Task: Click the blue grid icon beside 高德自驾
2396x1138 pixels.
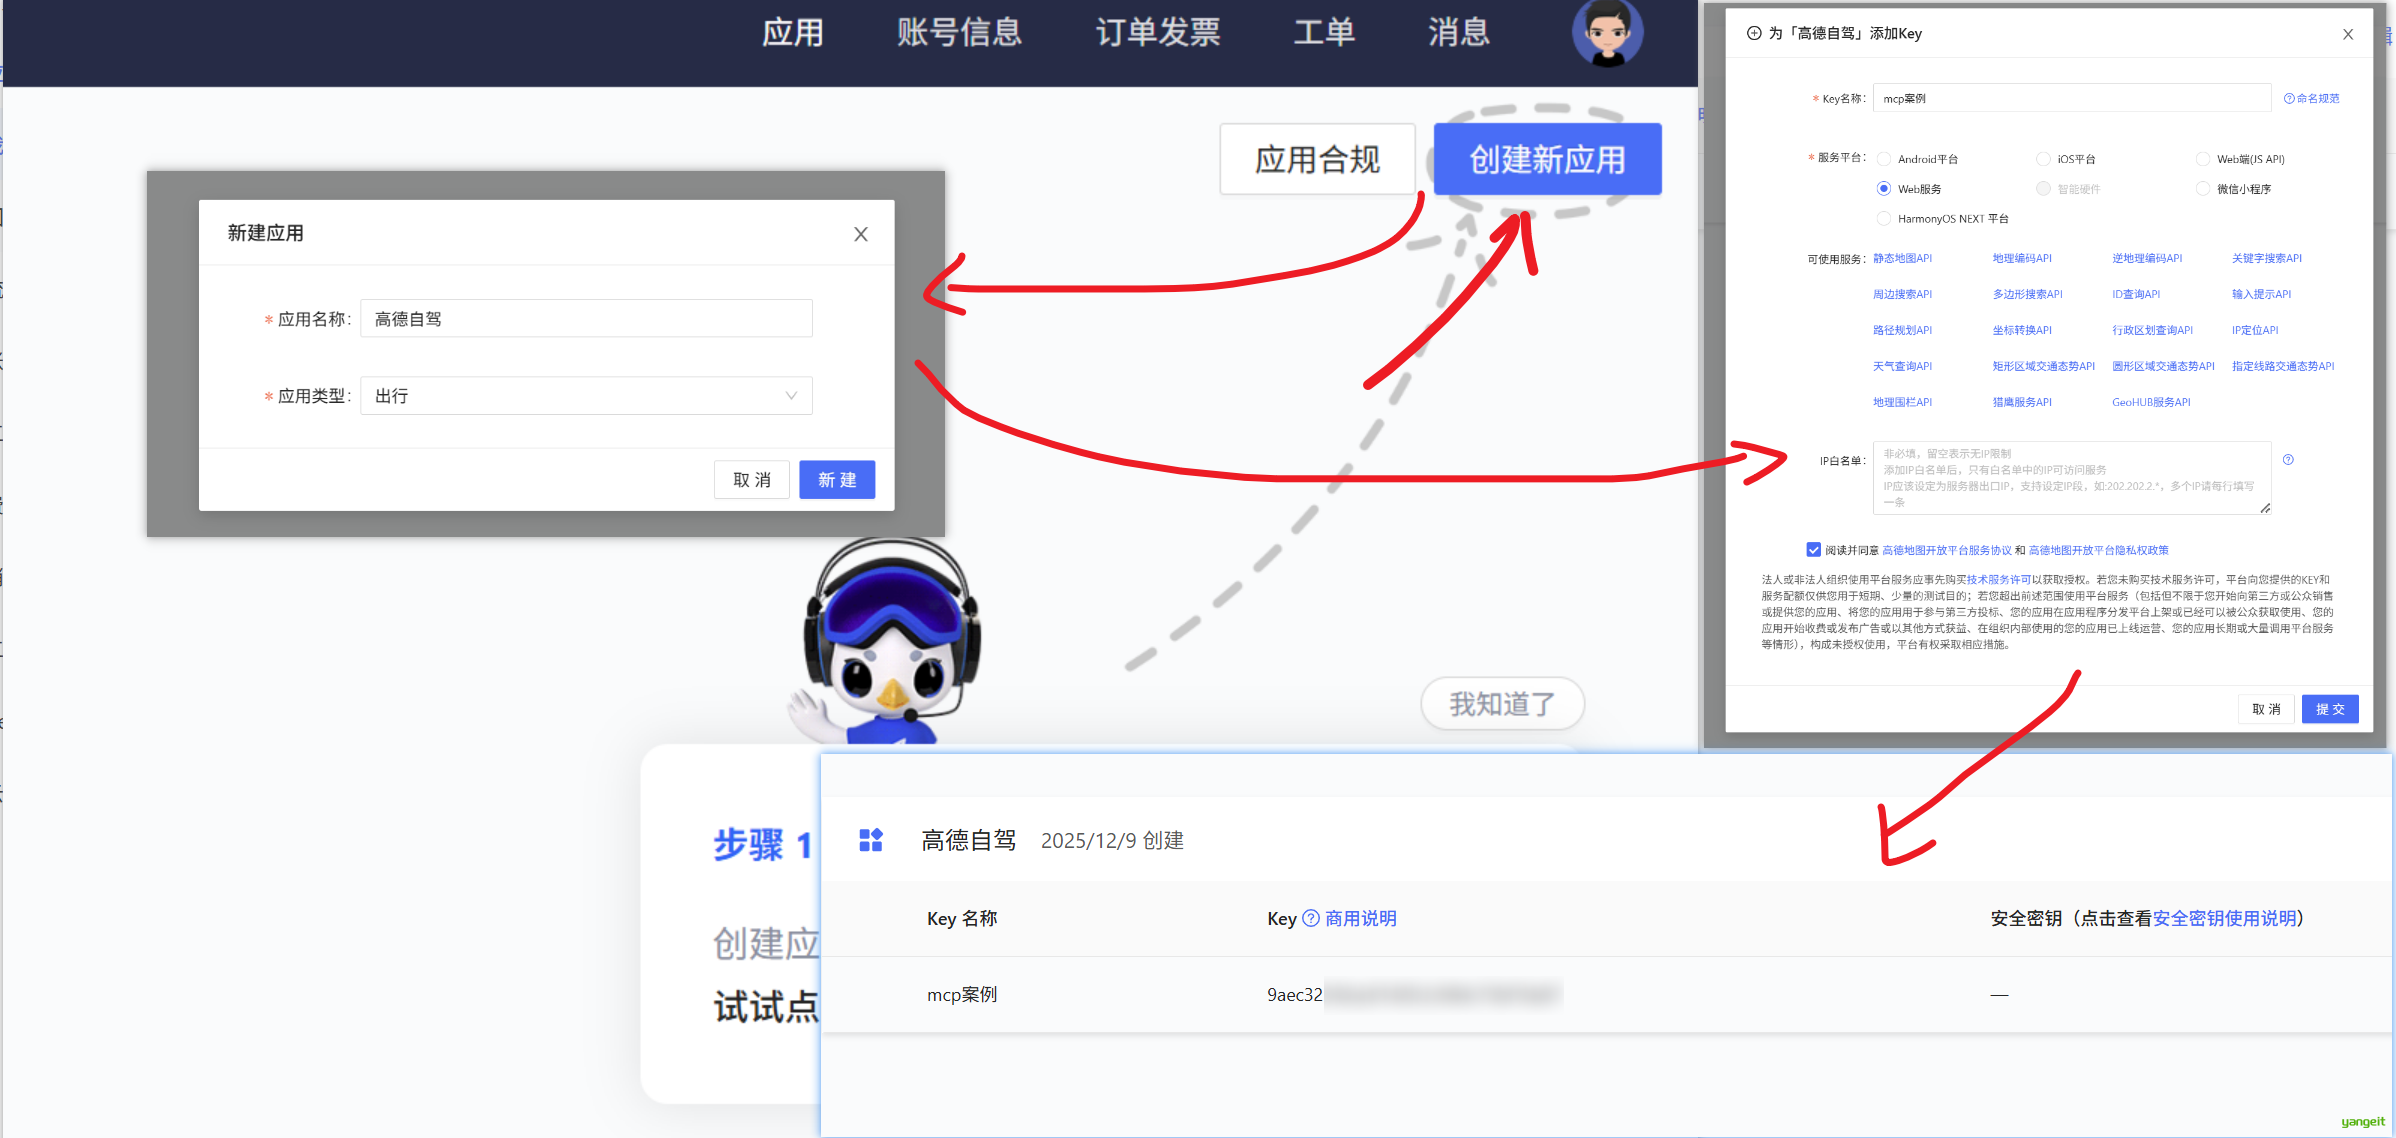Action: tap(870, 840)
